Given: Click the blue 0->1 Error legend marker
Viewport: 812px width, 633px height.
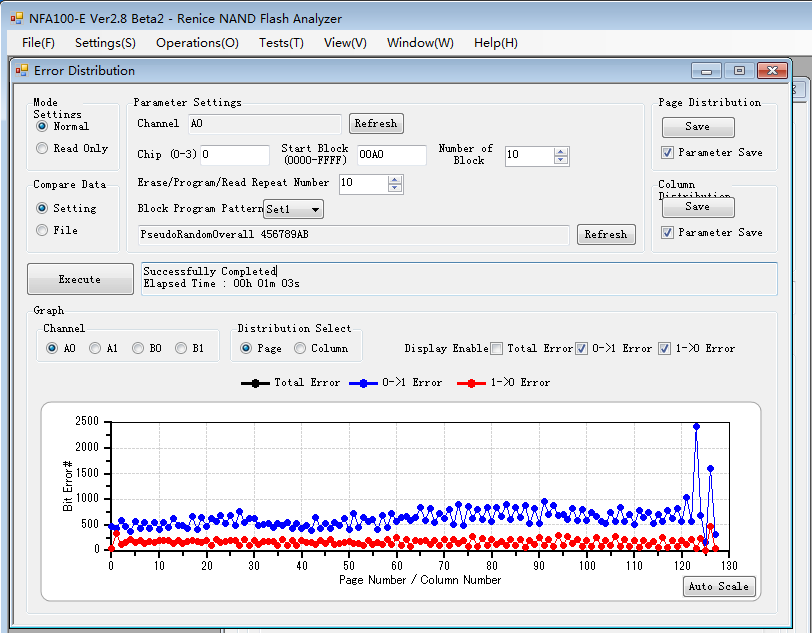Looking at the screenshot, I should pyautogui.click(x=363, y=383).
